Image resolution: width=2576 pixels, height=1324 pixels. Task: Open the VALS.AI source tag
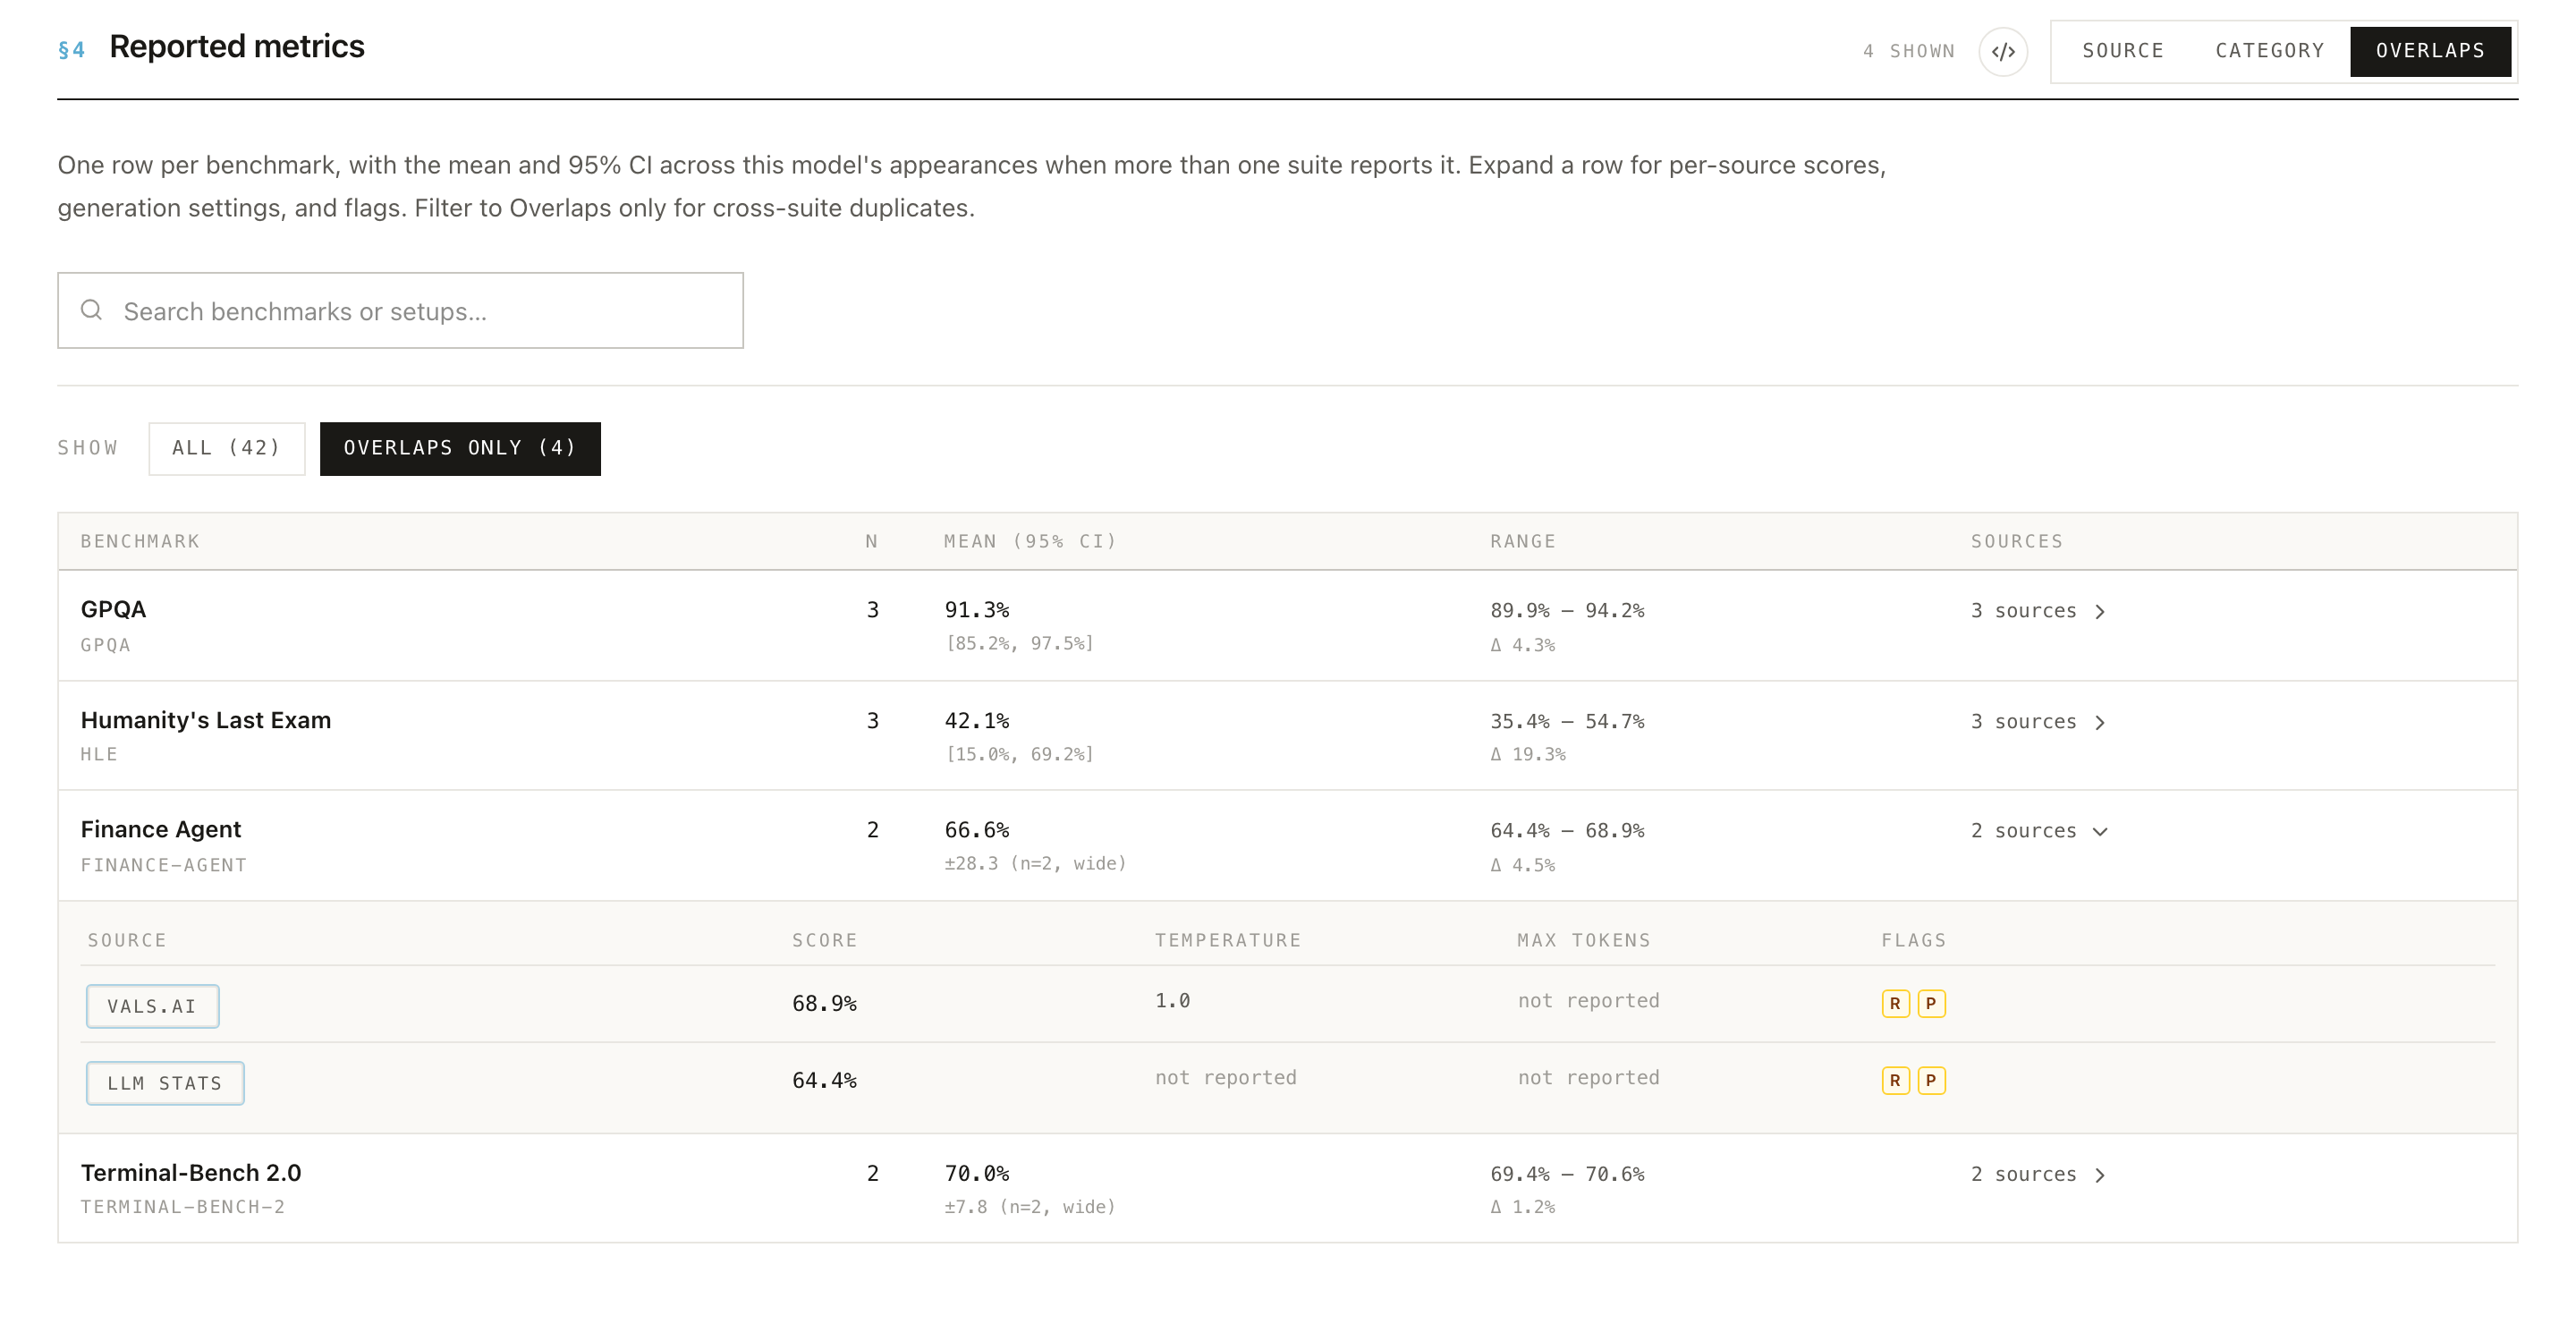[x=152, y=1006]
